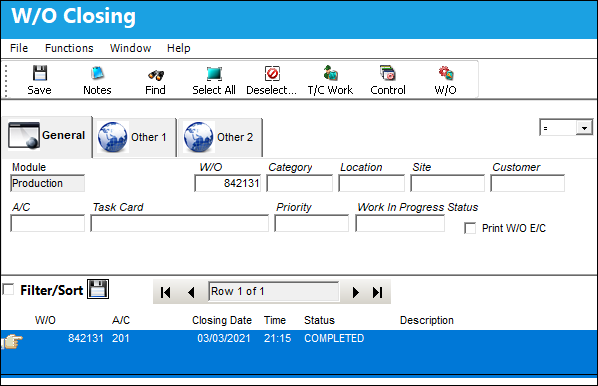Switch to the Other 2 tab
Screen dimensions: 598x386
coord(220,137)
